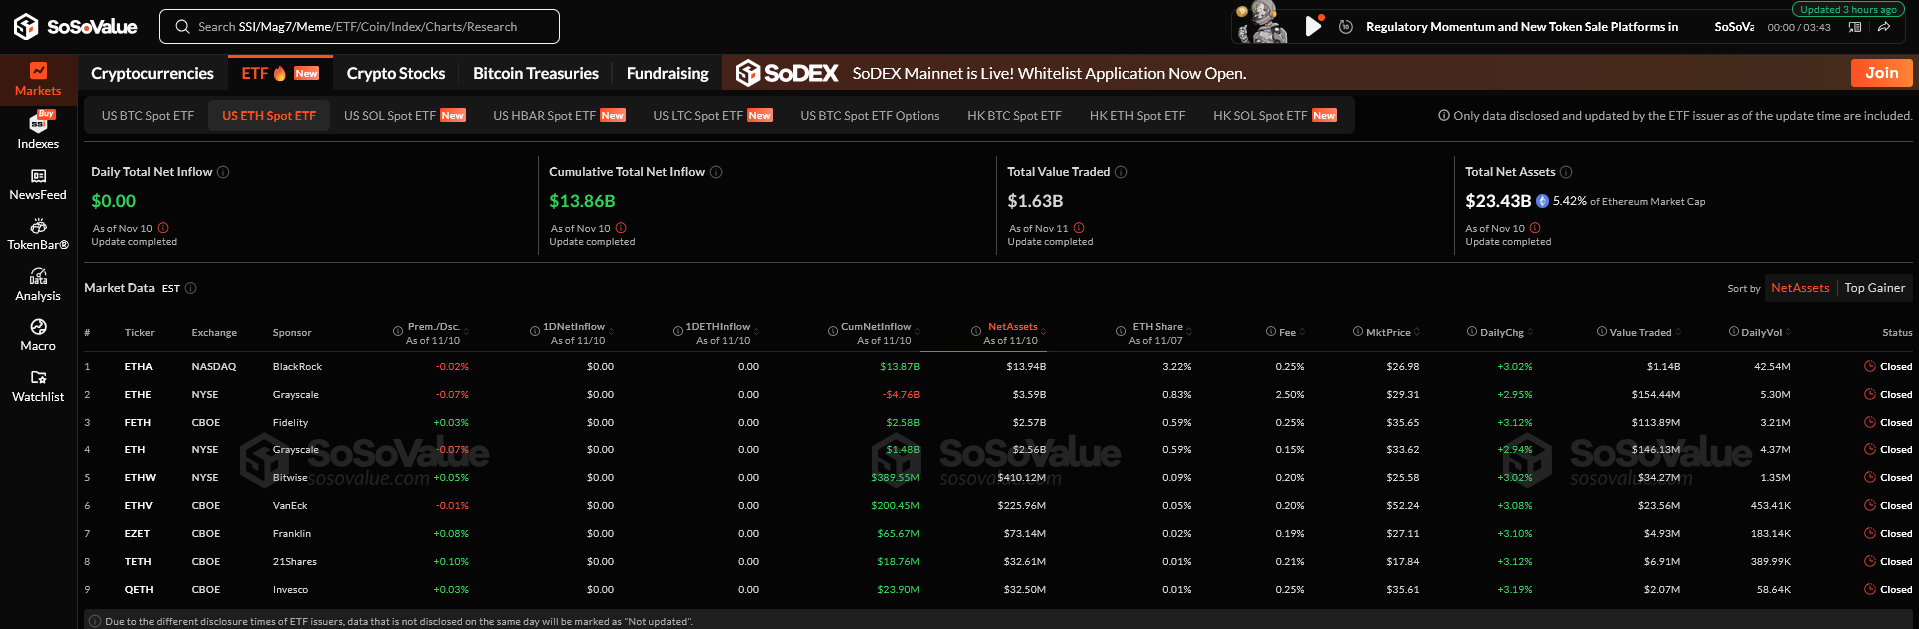1919x629 pixels.
Task: Sort table by Fee column
Action: tap(1302, 332)
